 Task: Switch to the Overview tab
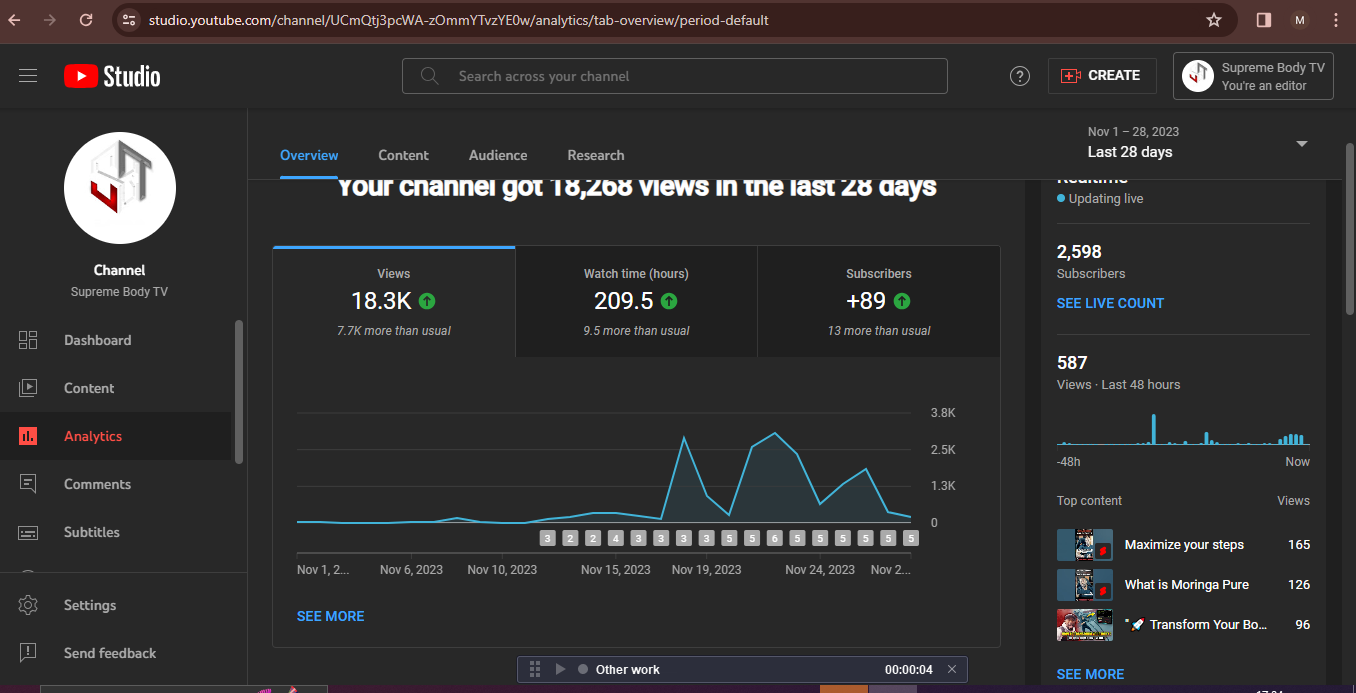pyautogui.click(x=309, y=155)
